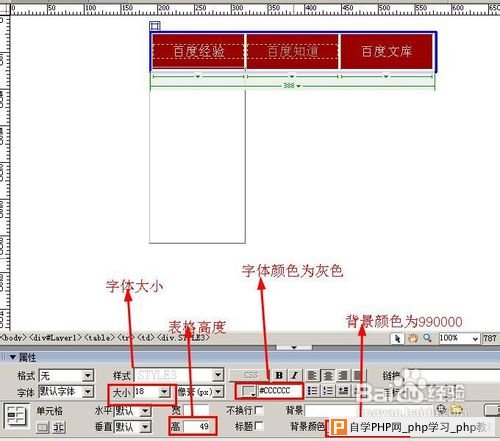Screen dimensions: 500x441
Task: Open the 格式 format dropdown
Action: 88,376
